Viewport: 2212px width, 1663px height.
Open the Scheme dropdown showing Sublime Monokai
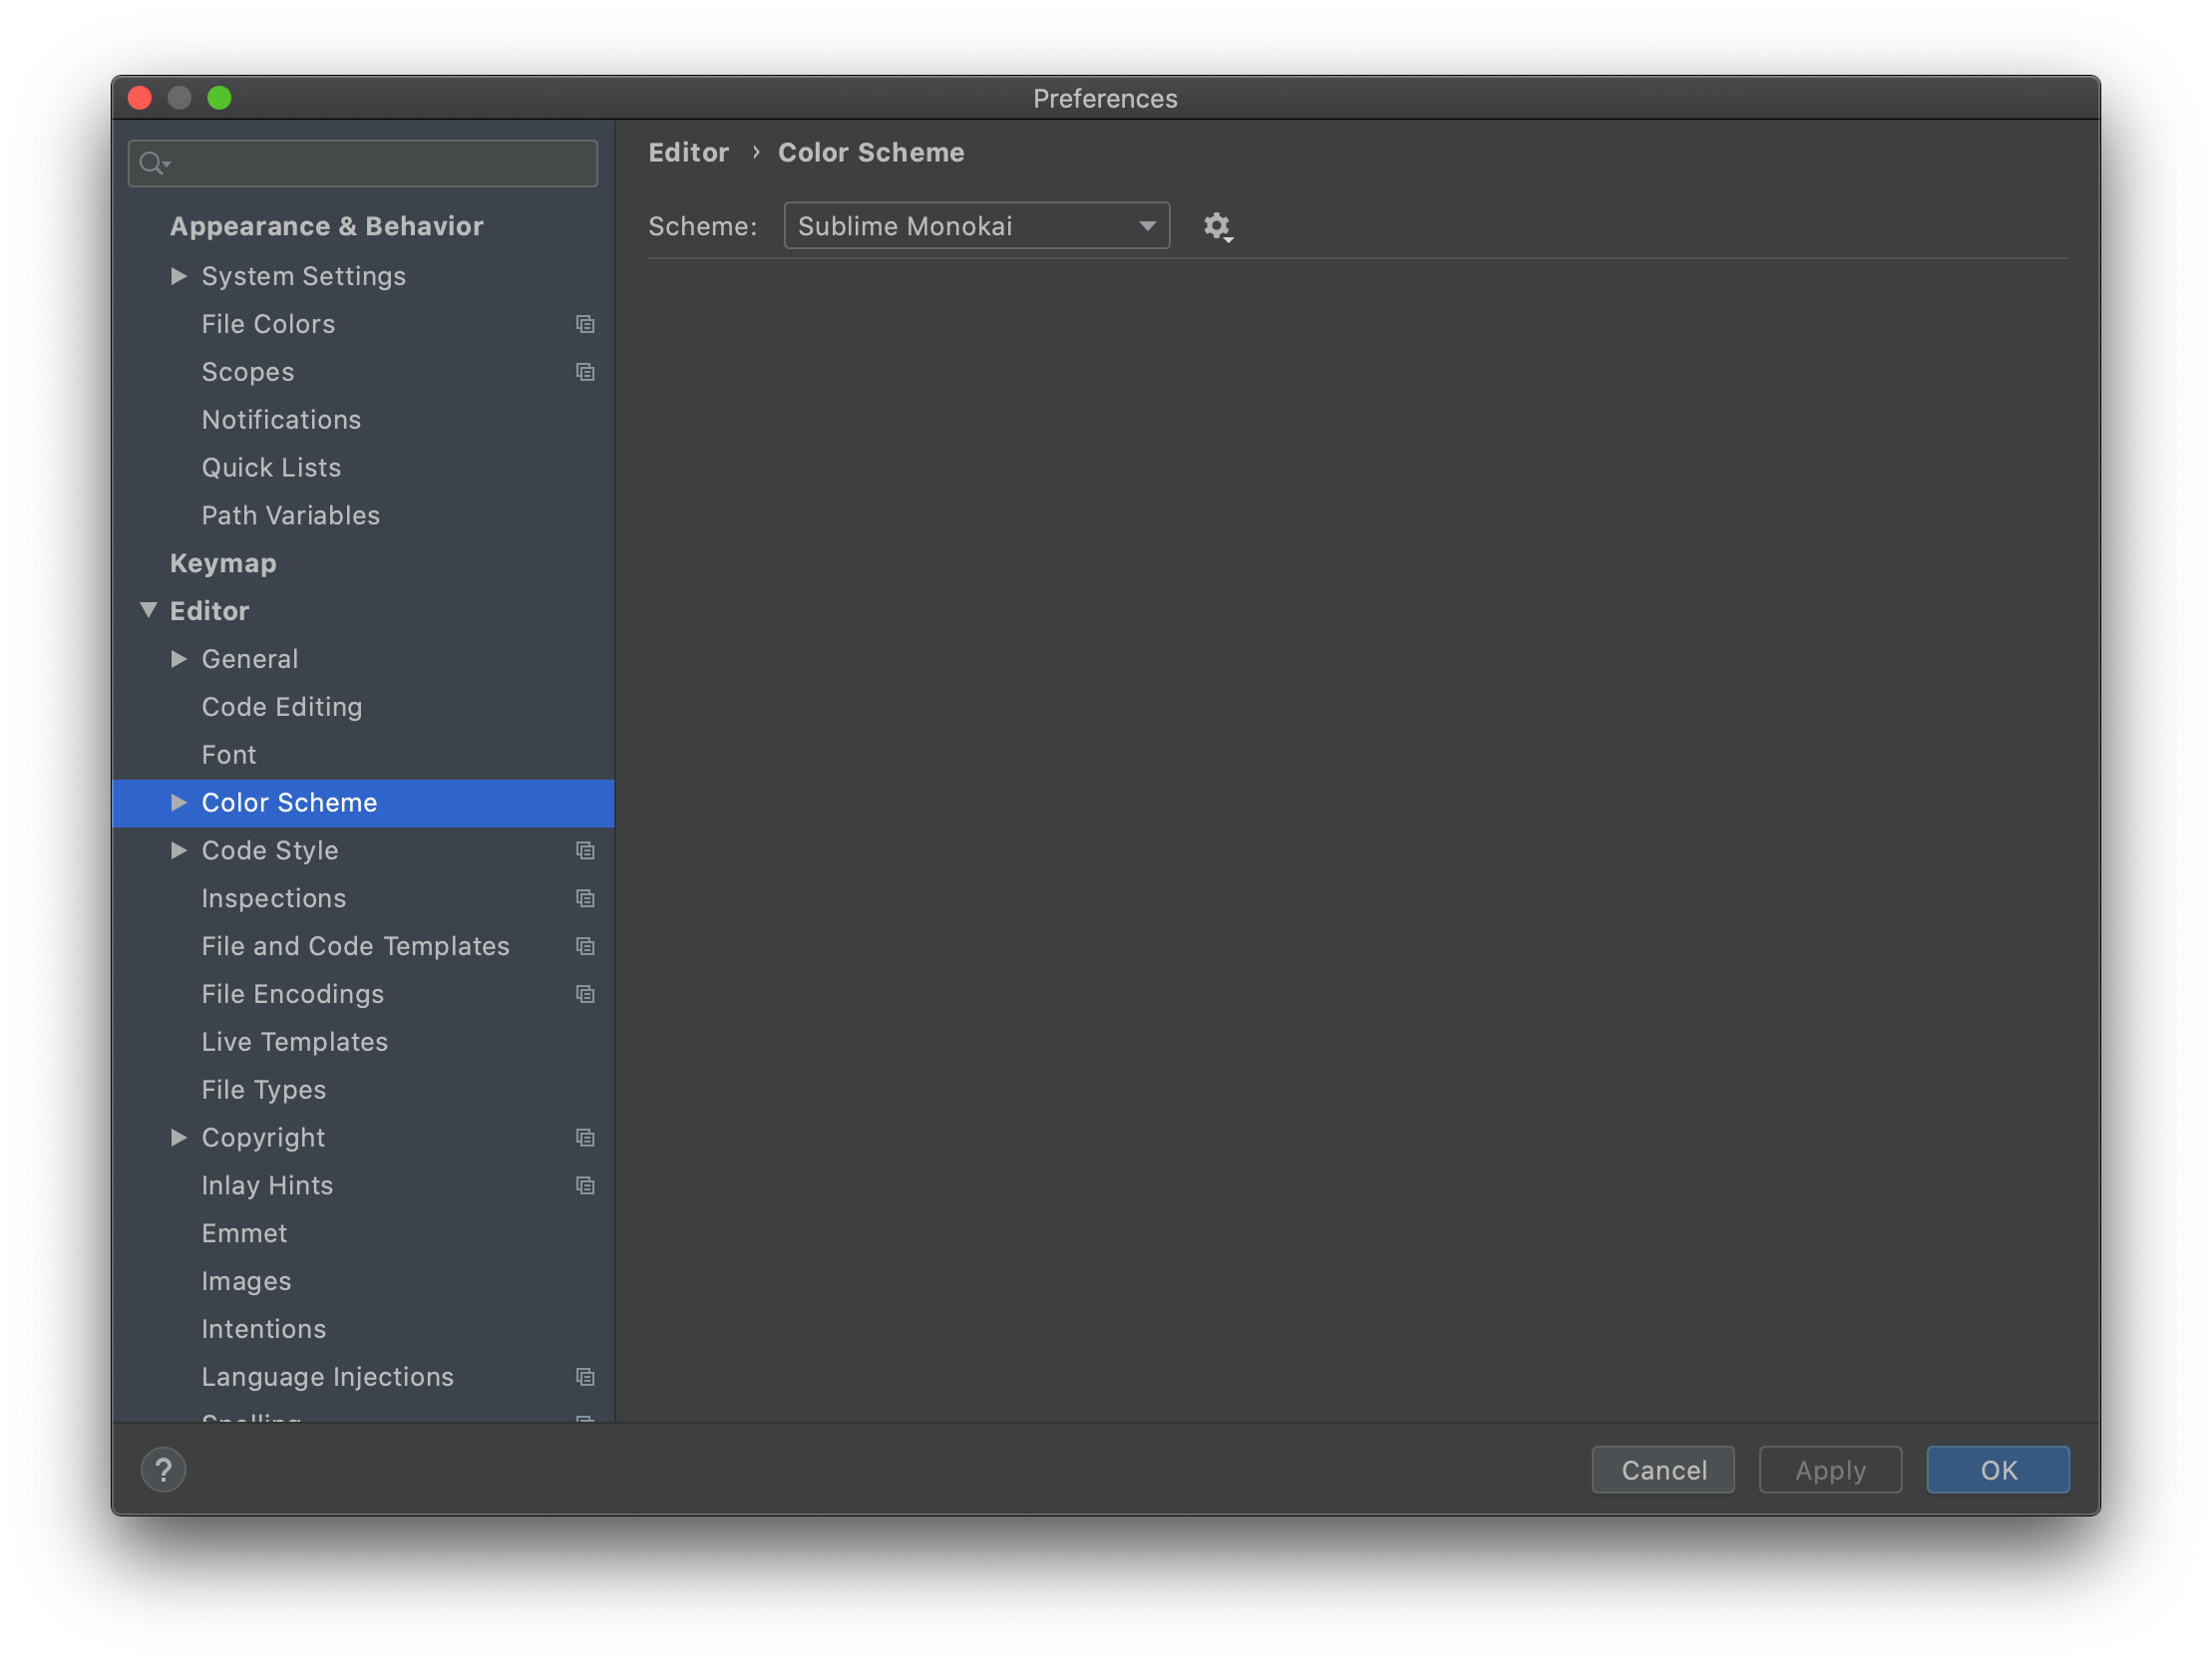976,226
